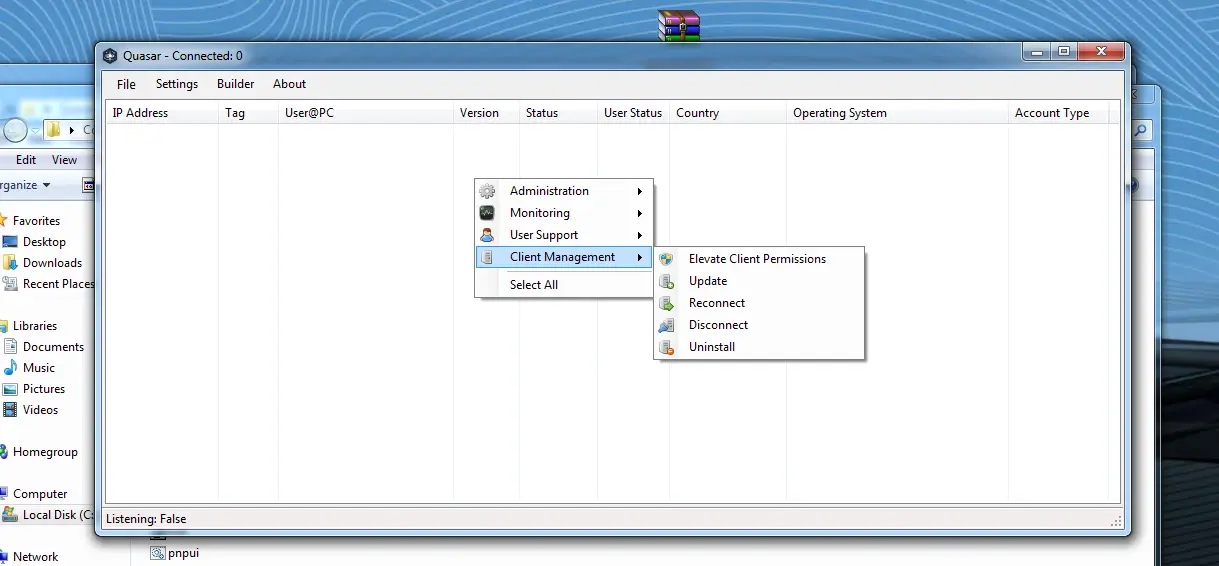Screen dimensions: 1219x566
Task: Sort by Operating System column header
Action: pyautogui.click(x=897, y=113)
